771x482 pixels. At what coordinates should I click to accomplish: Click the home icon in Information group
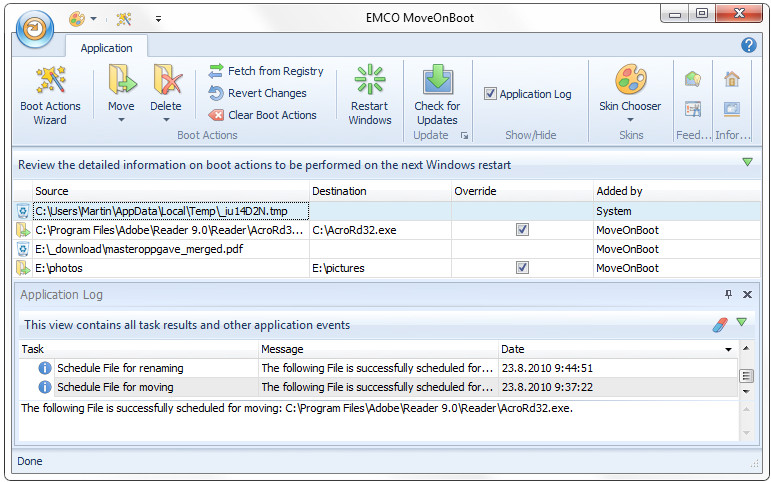732,79
